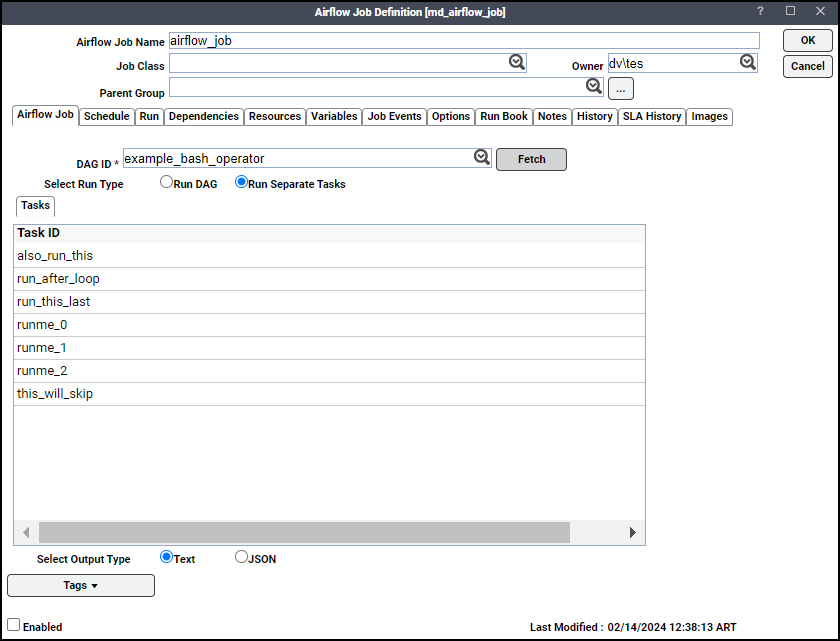
Task: Click the Task ID column header
Action: (x=329, y=233)
